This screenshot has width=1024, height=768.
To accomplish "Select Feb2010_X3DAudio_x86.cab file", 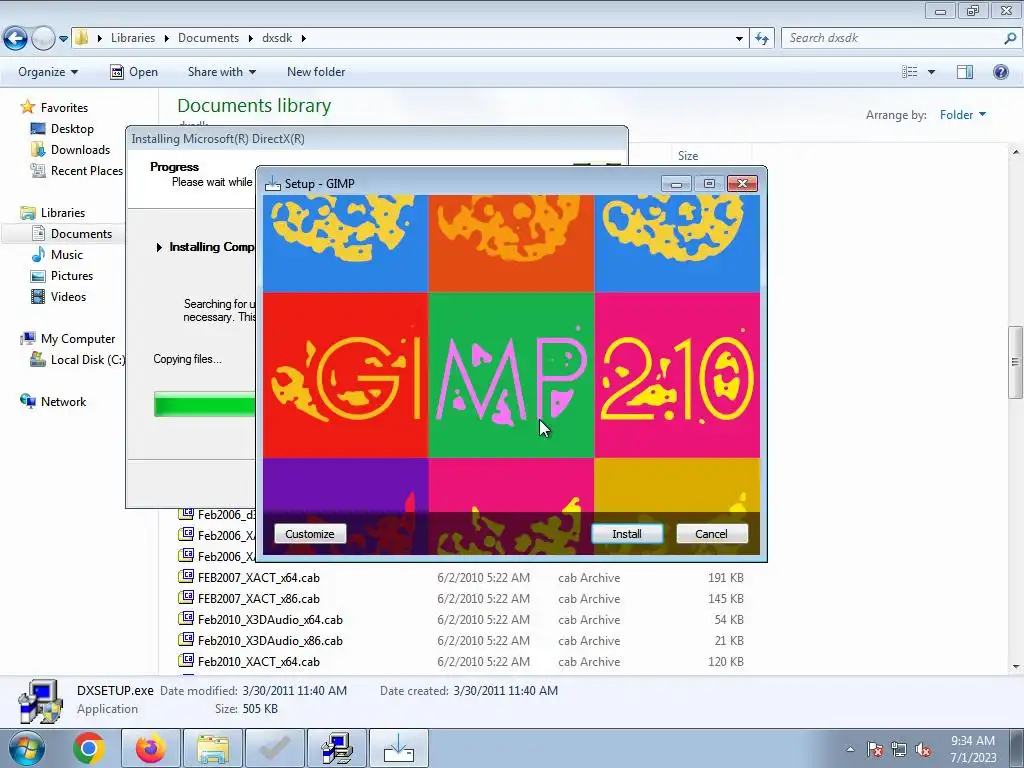I will [x=270, y=641].
